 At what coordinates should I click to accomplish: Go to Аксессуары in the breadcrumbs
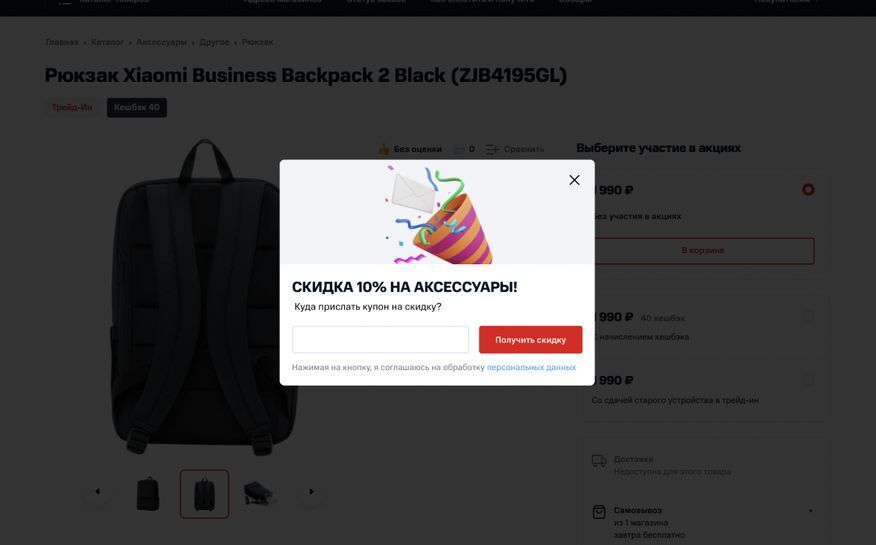[161, 42]
